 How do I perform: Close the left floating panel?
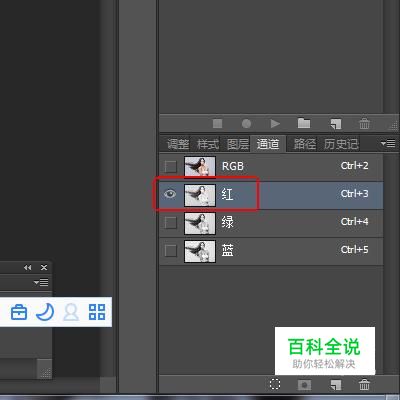(44, 268)
